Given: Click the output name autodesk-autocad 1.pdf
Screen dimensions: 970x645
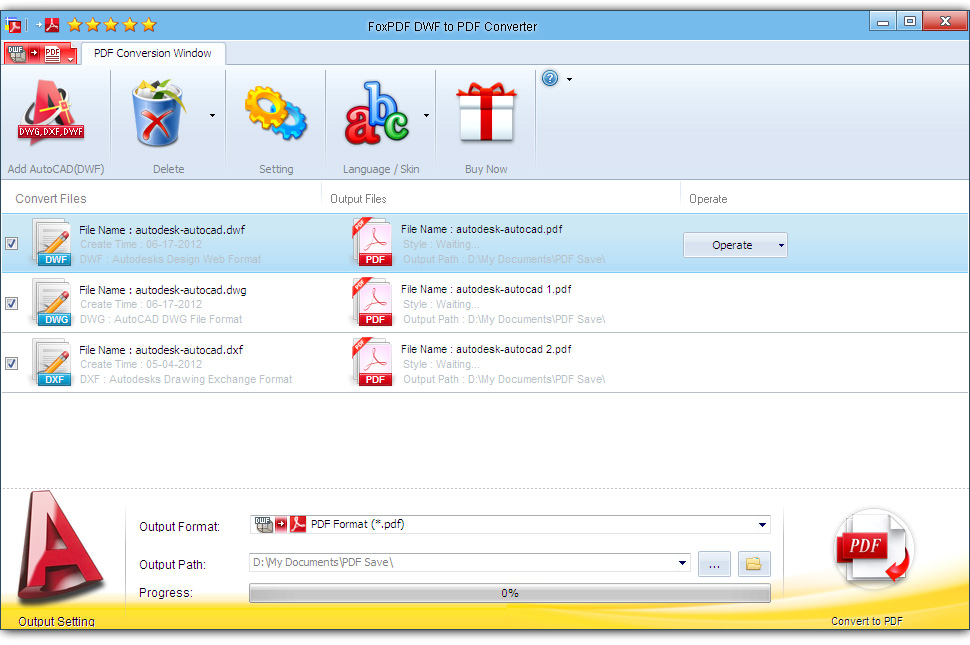Looking at the screenshot, I should click(x=513, y=289).
